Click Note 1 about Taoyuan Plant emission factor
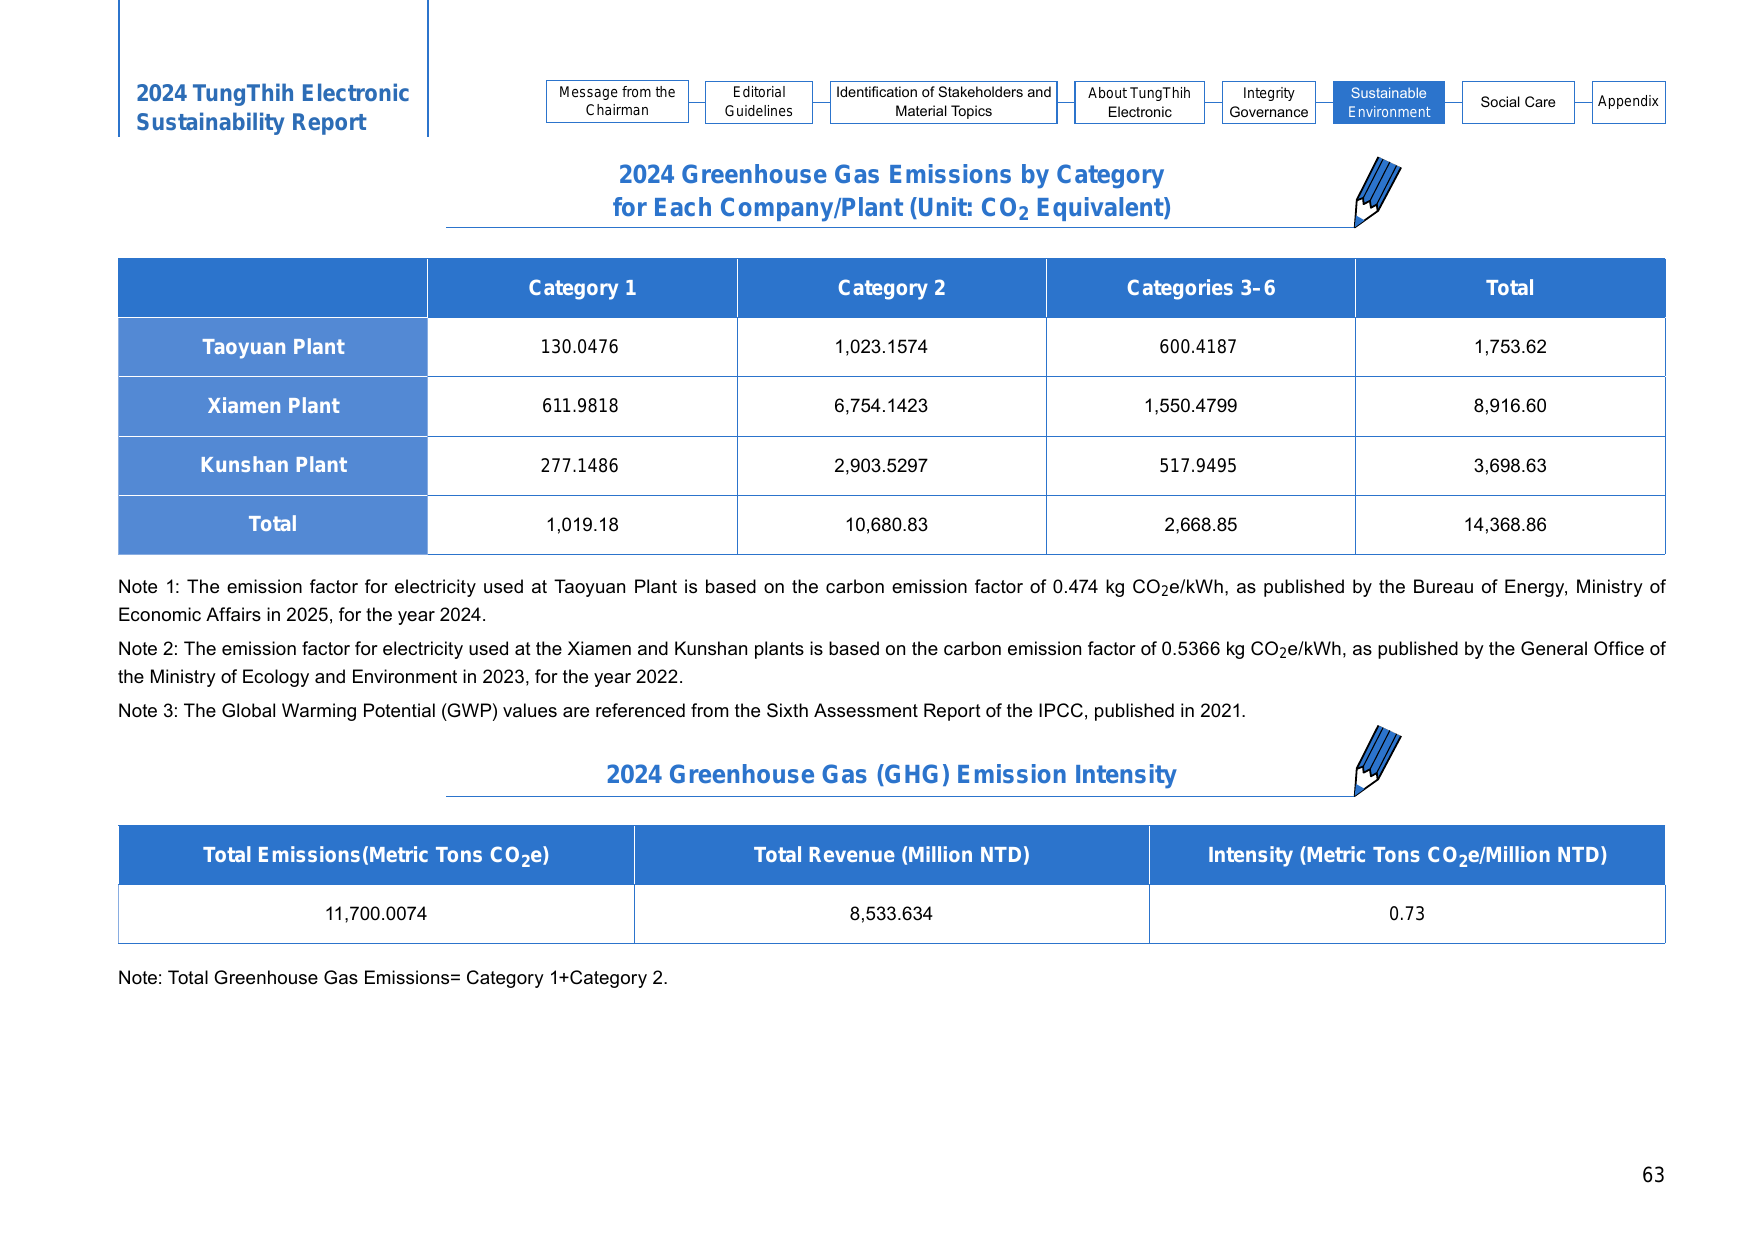1754x1241 pixels. click(892, 601)
